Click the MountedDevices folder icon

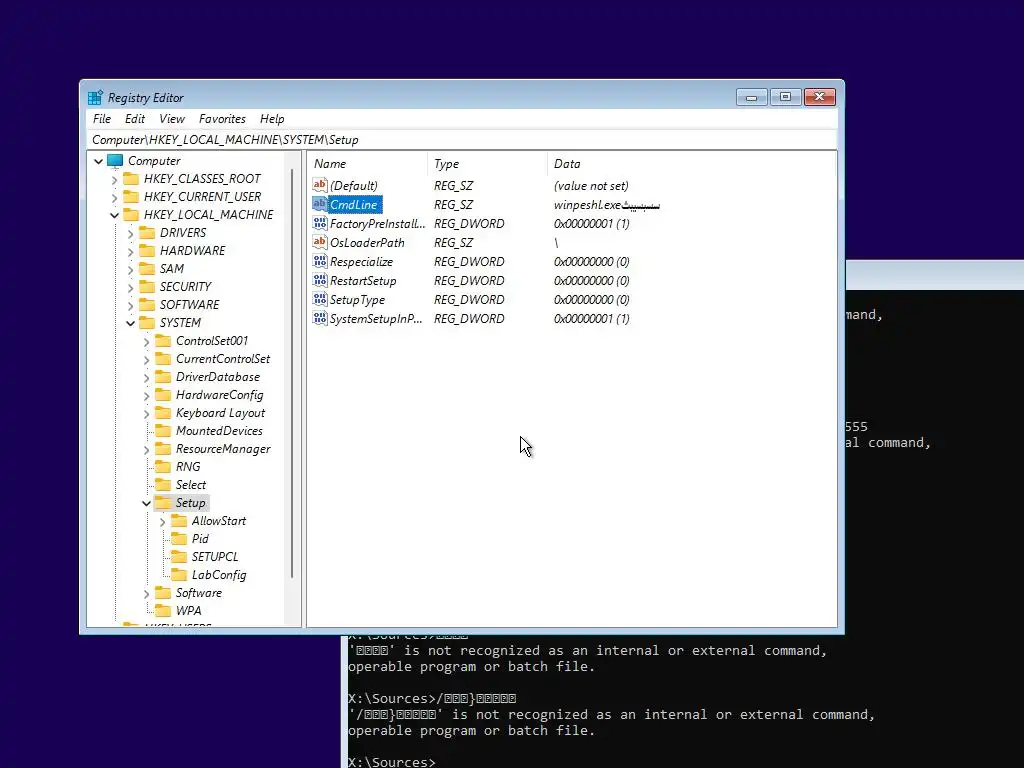coord(163,431)
